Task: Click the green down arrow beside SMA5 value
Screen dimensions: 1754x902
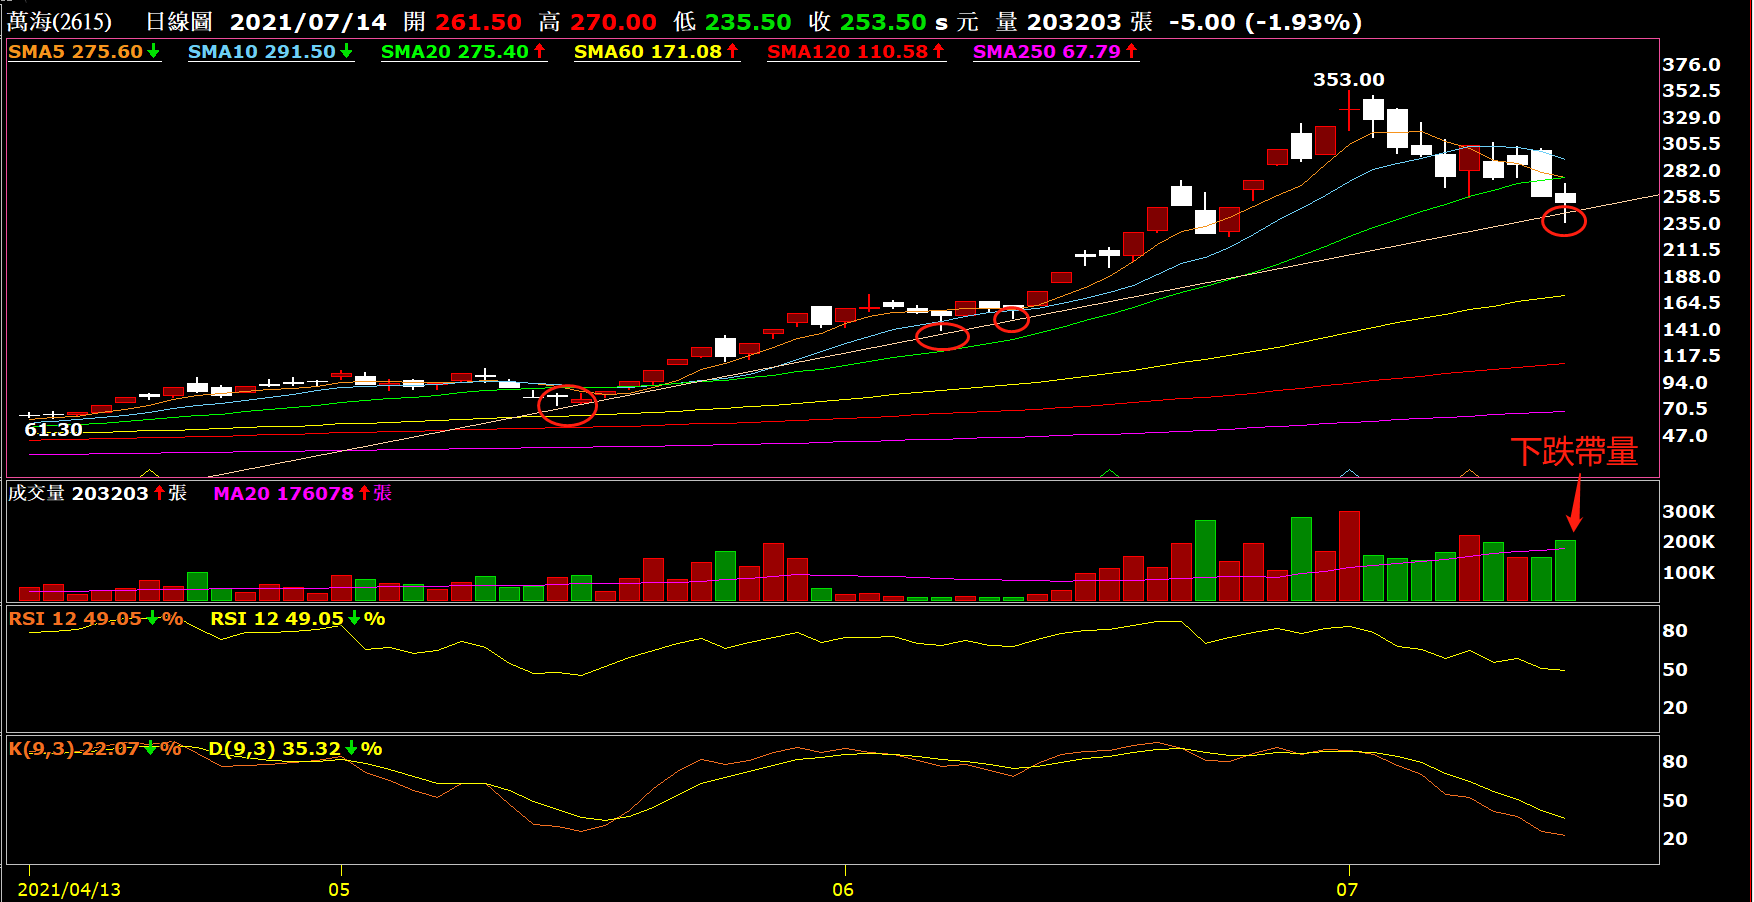Action: (x=154, y=51)
